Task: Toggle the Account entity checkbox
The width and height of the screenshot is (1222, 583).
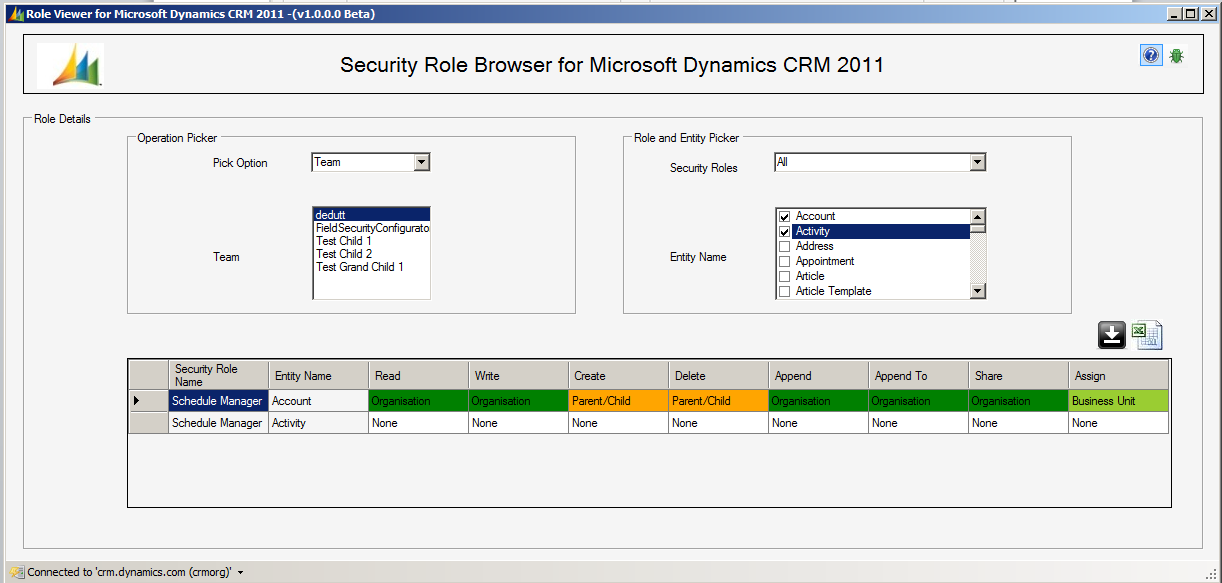Action: pyautogui.click(x=785, y=216)
